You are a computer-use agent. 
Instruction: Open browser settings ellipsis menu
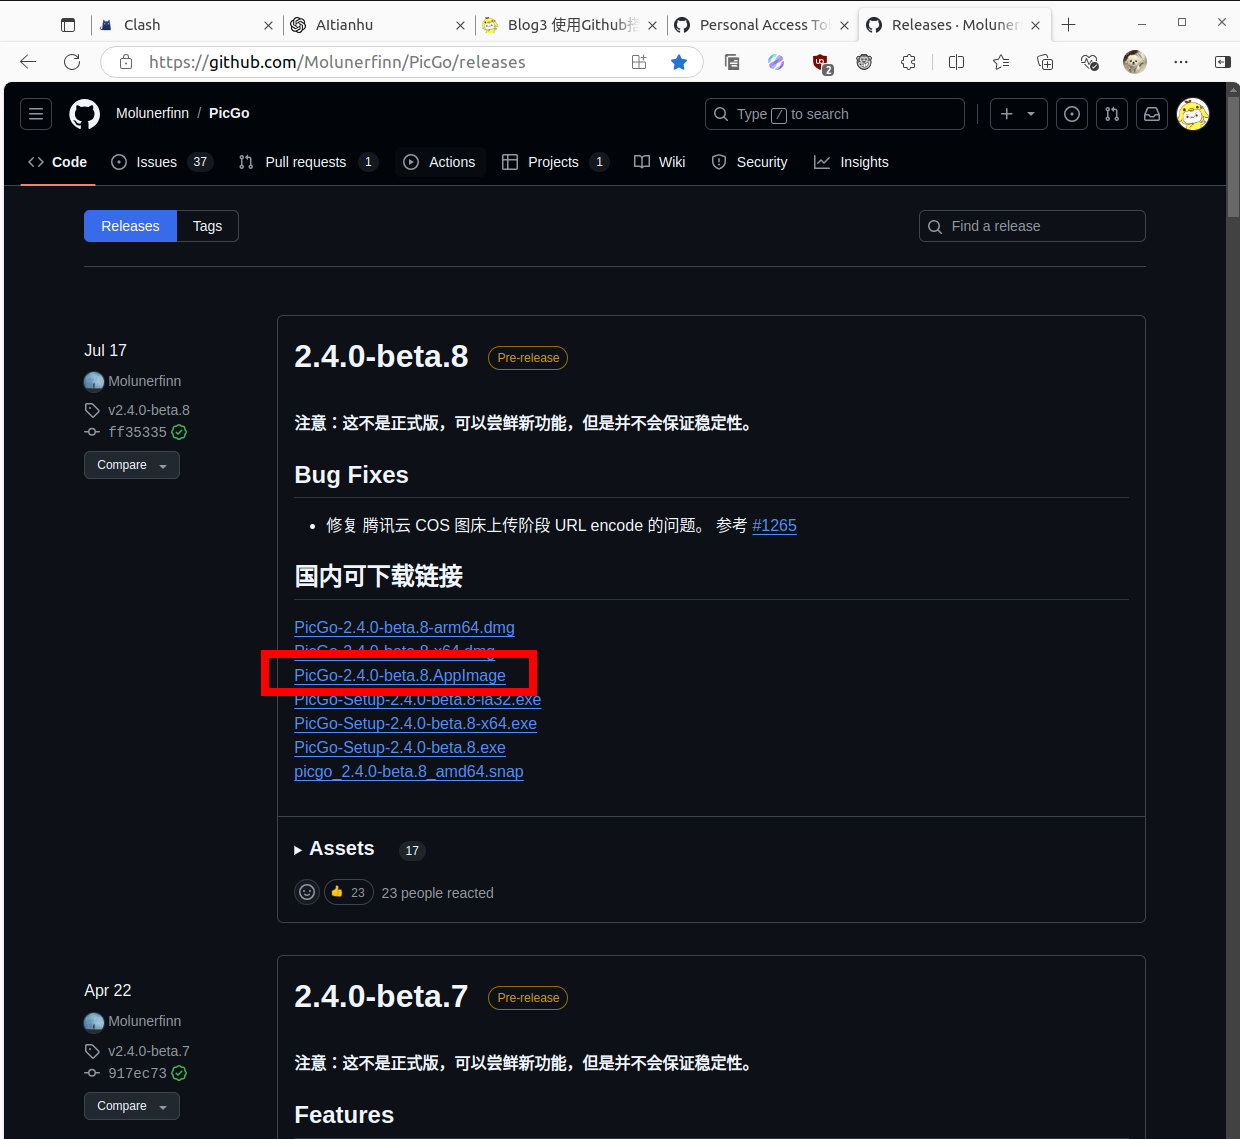point(1181,62)
